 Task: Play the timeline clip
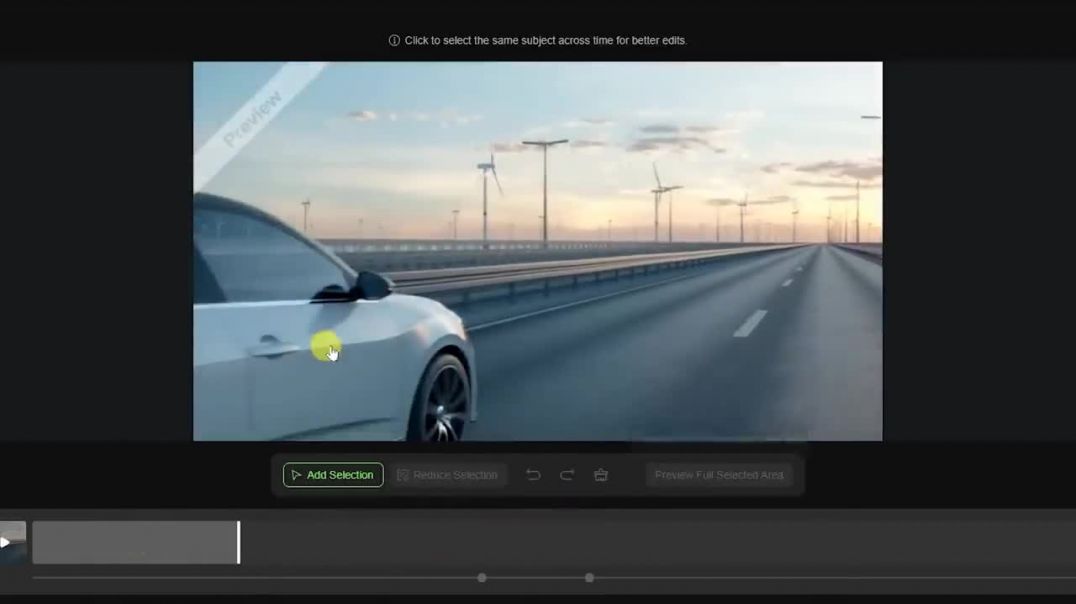(x=5, y=542)
